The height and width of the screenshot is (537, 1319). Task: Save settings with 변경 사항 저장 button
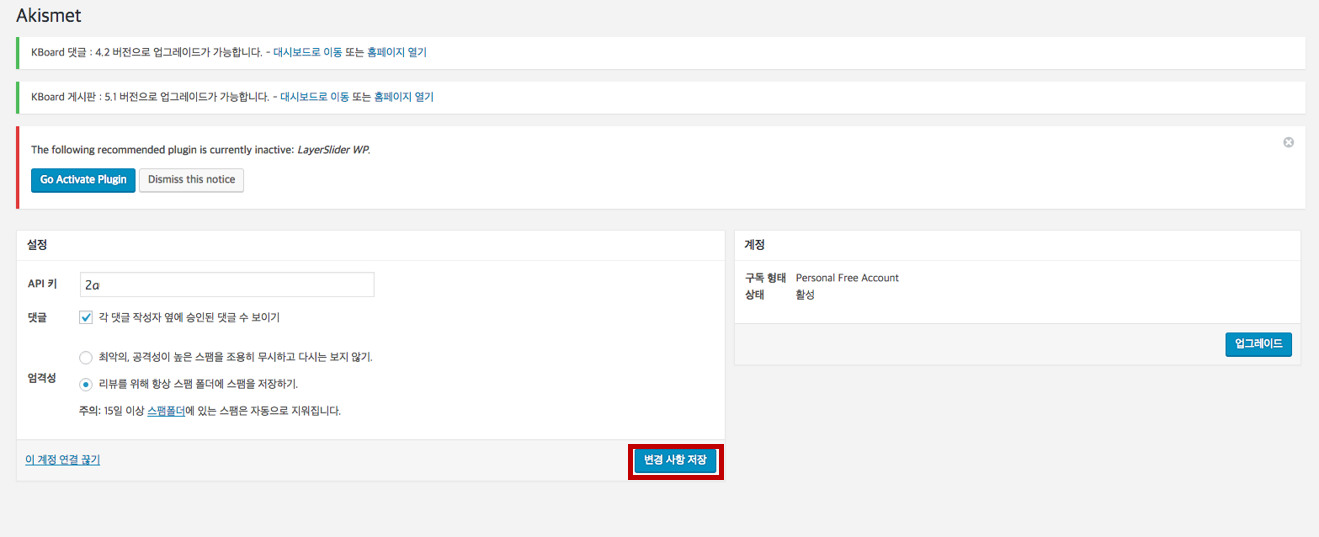point(675,461)
